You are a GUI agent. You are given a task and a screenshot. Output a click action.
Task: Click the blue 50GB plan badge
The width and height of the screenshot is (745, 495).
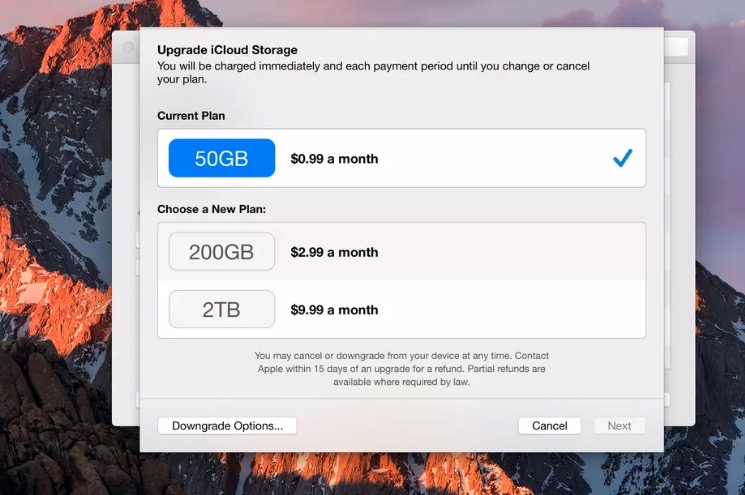pyautogui.click(x=221, y=158)
